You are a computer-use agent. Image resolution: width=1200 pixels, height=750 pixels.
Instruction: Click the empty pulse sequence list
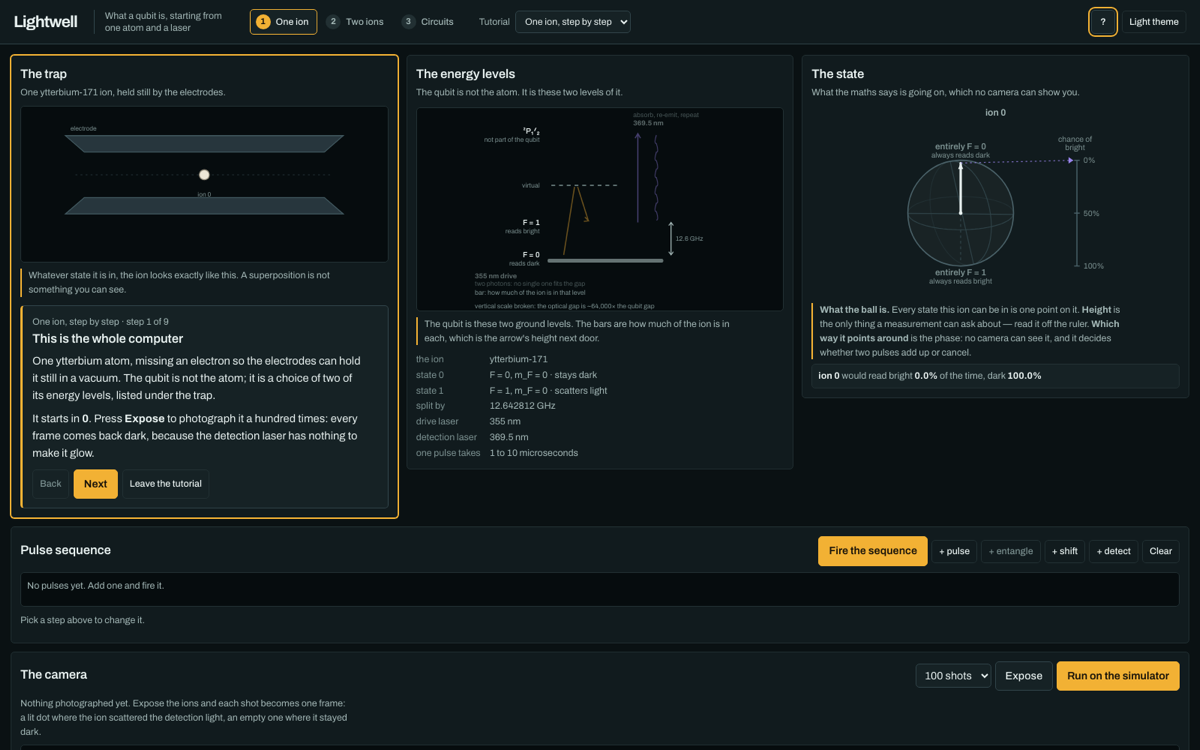[600, 589]
